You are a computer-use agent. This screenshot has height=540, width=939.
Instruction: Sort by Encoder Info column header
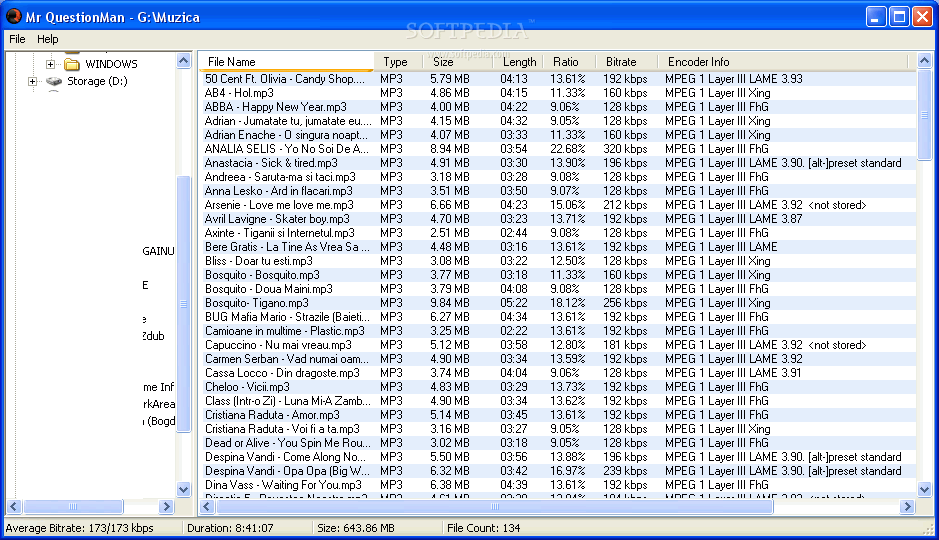point(783,62)
